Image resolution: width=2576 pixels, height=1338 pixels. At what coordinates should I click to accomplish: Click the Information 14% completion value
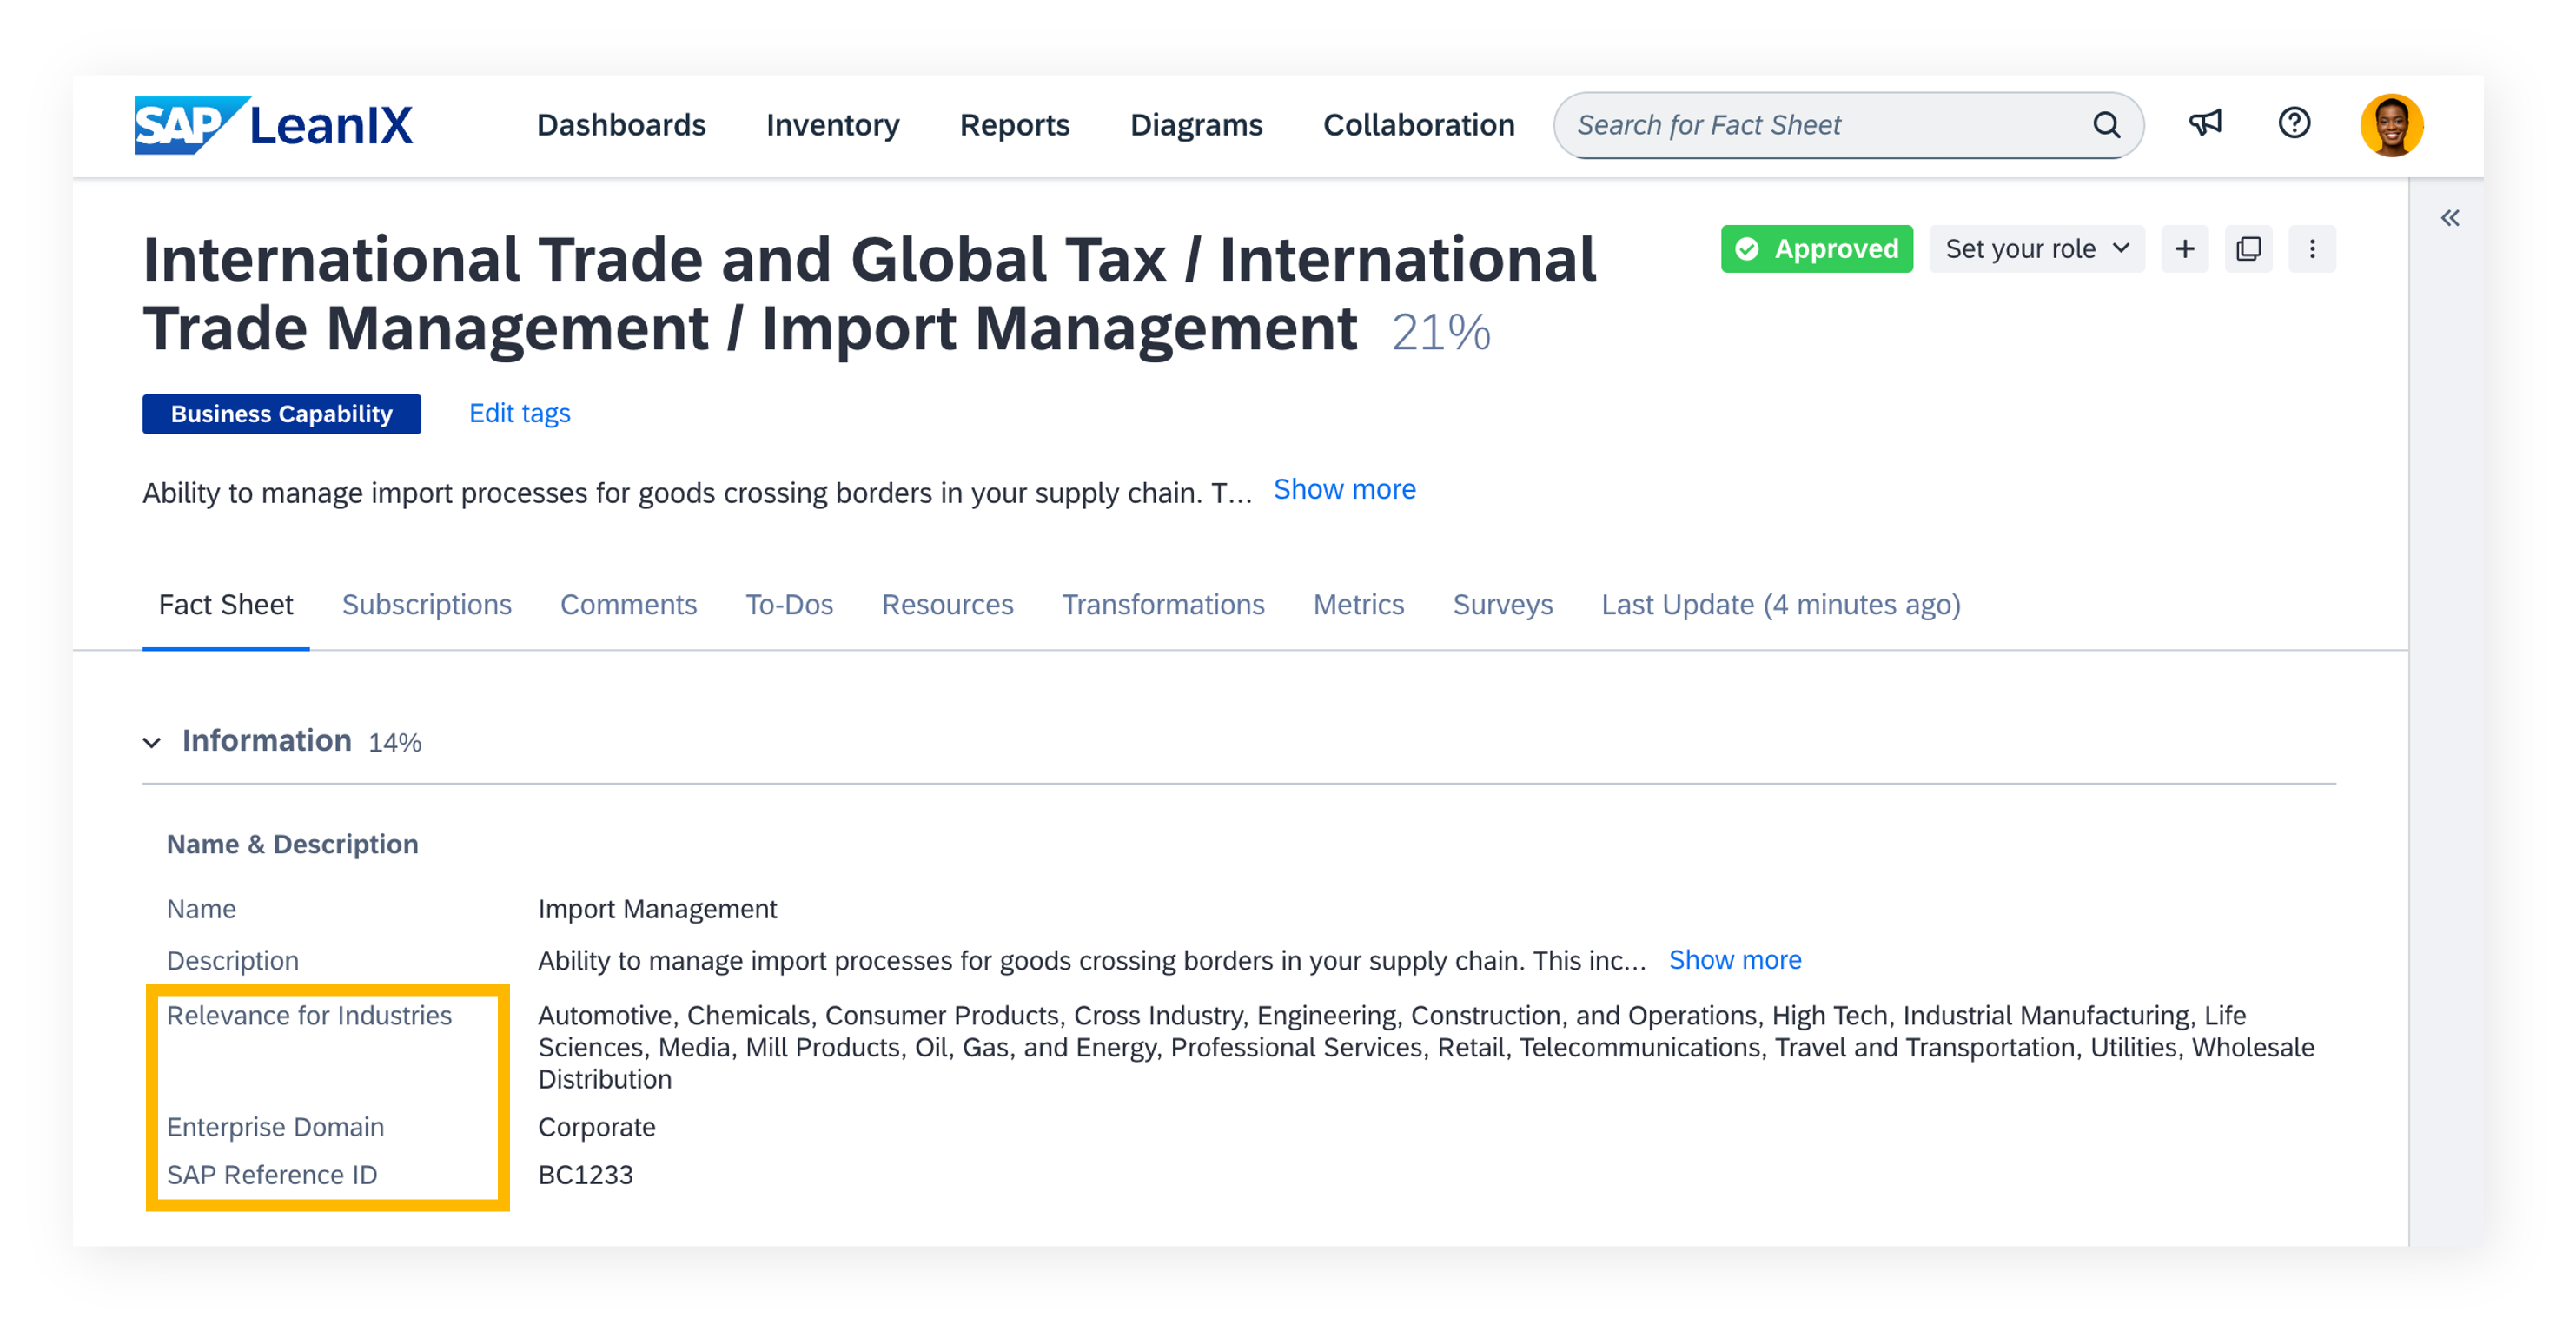click(x=394, y=742)
